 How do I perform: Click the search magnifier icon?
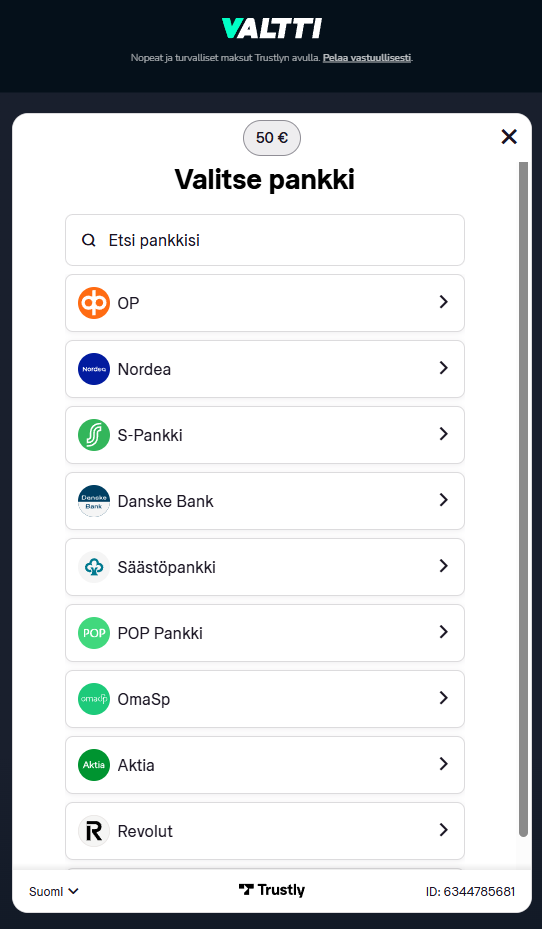pos(89,241)
